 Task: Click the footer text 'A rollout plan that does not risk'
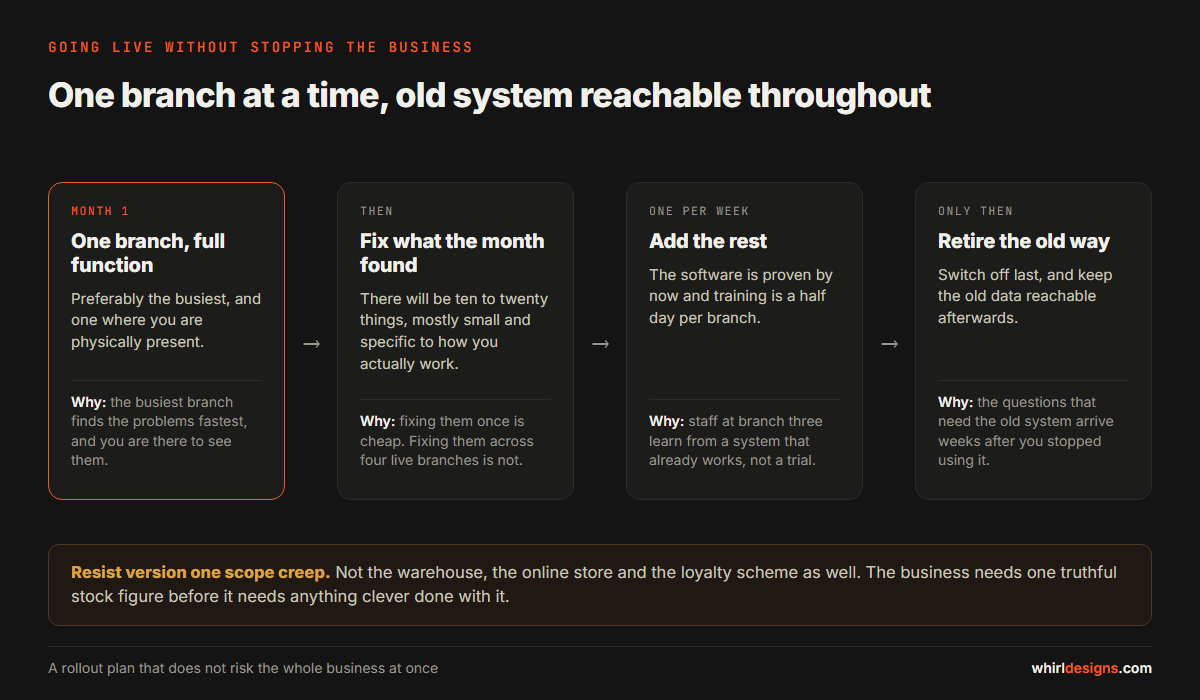tap(243, 668)
